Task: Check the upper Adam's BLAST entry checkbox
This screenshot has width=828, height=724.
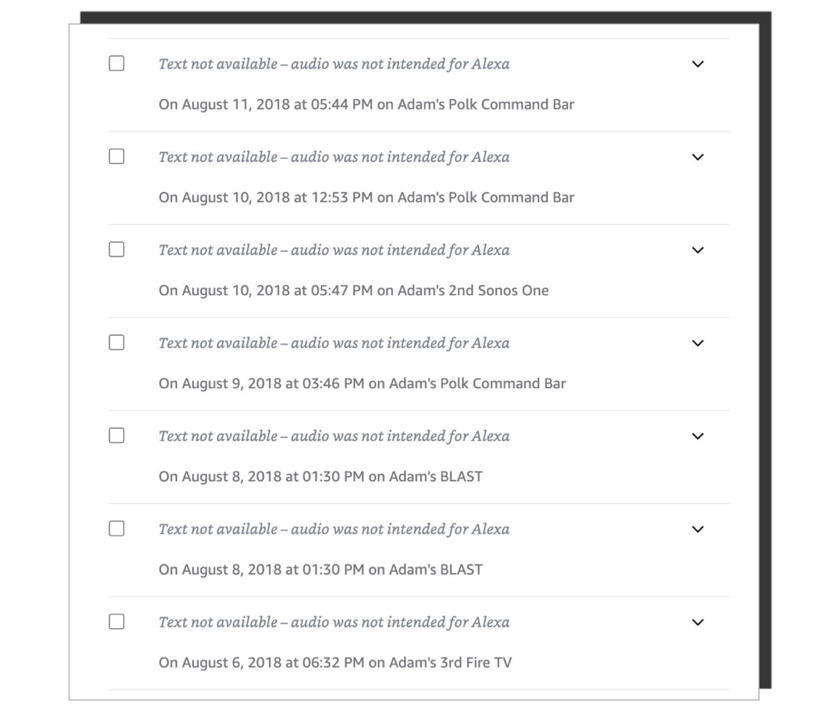Action: [117, 435]
